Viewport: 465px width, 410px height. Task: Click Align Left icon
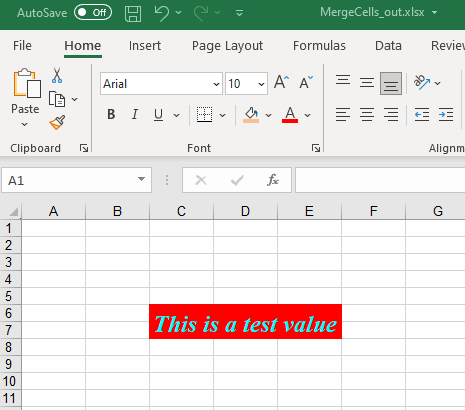coord(343,115)
